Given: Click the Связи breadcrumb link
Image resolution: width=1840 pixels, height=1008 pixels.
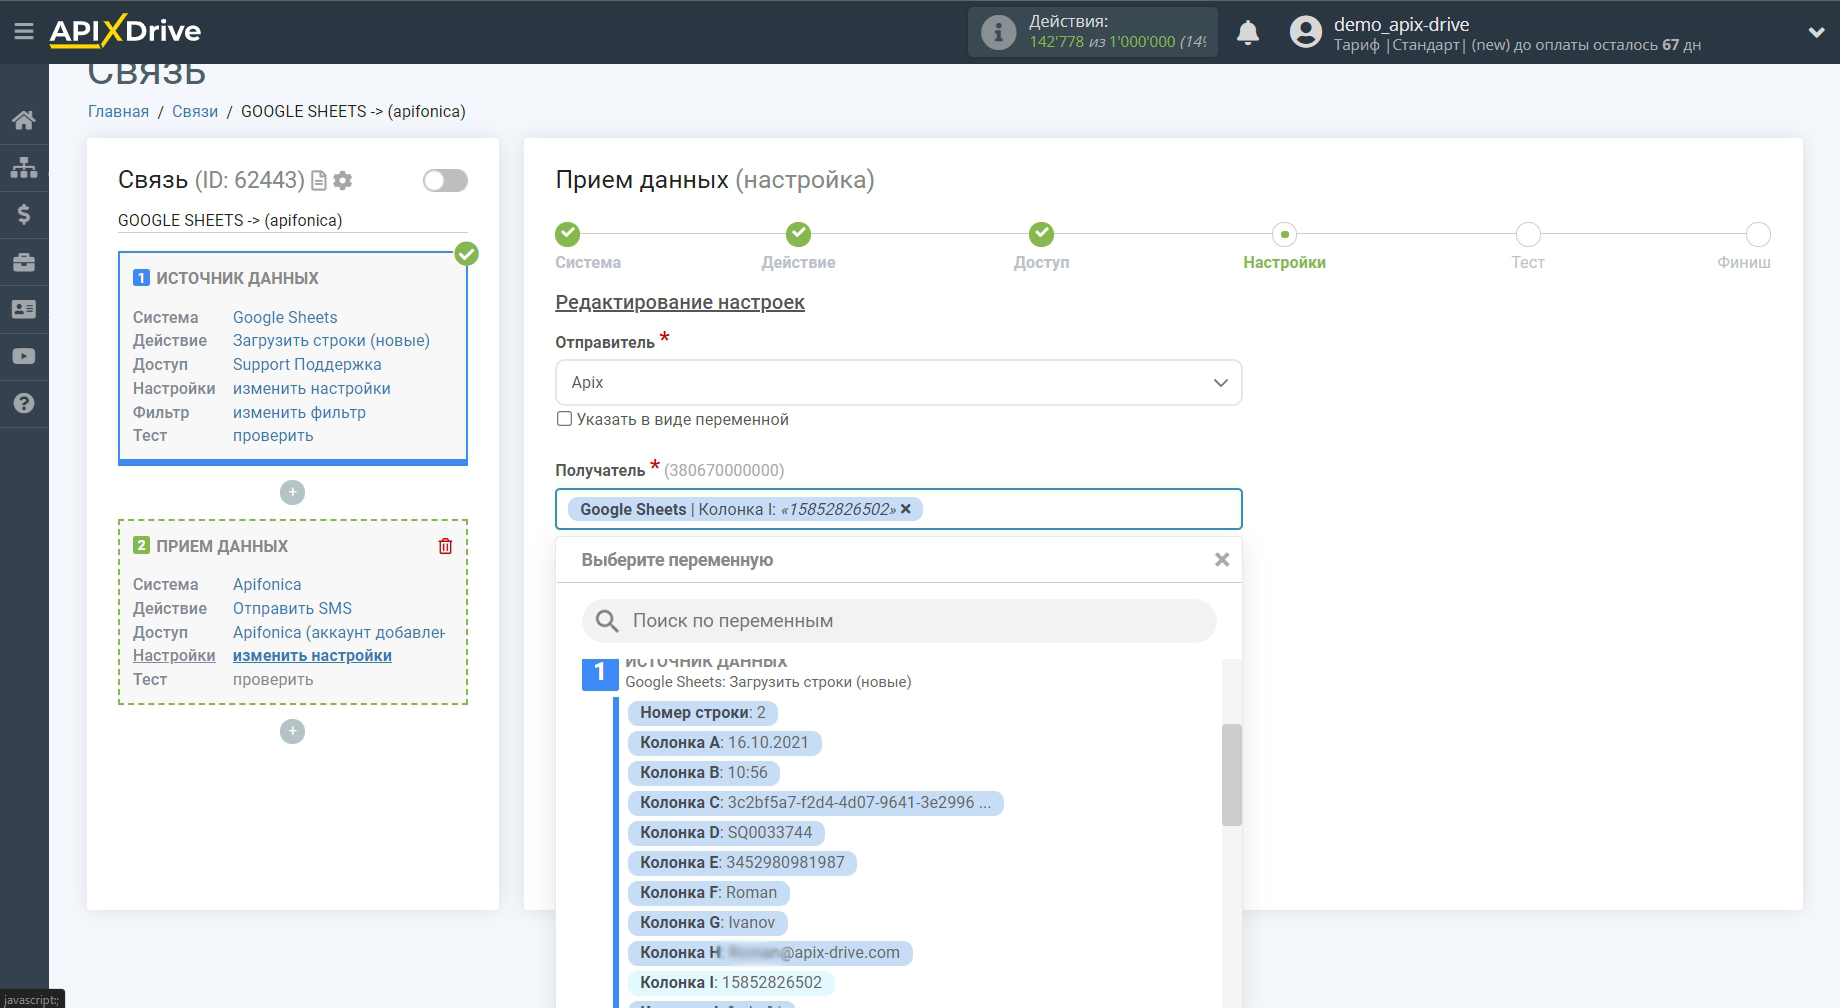Looking at the screenshot, I should pos(195,111).
